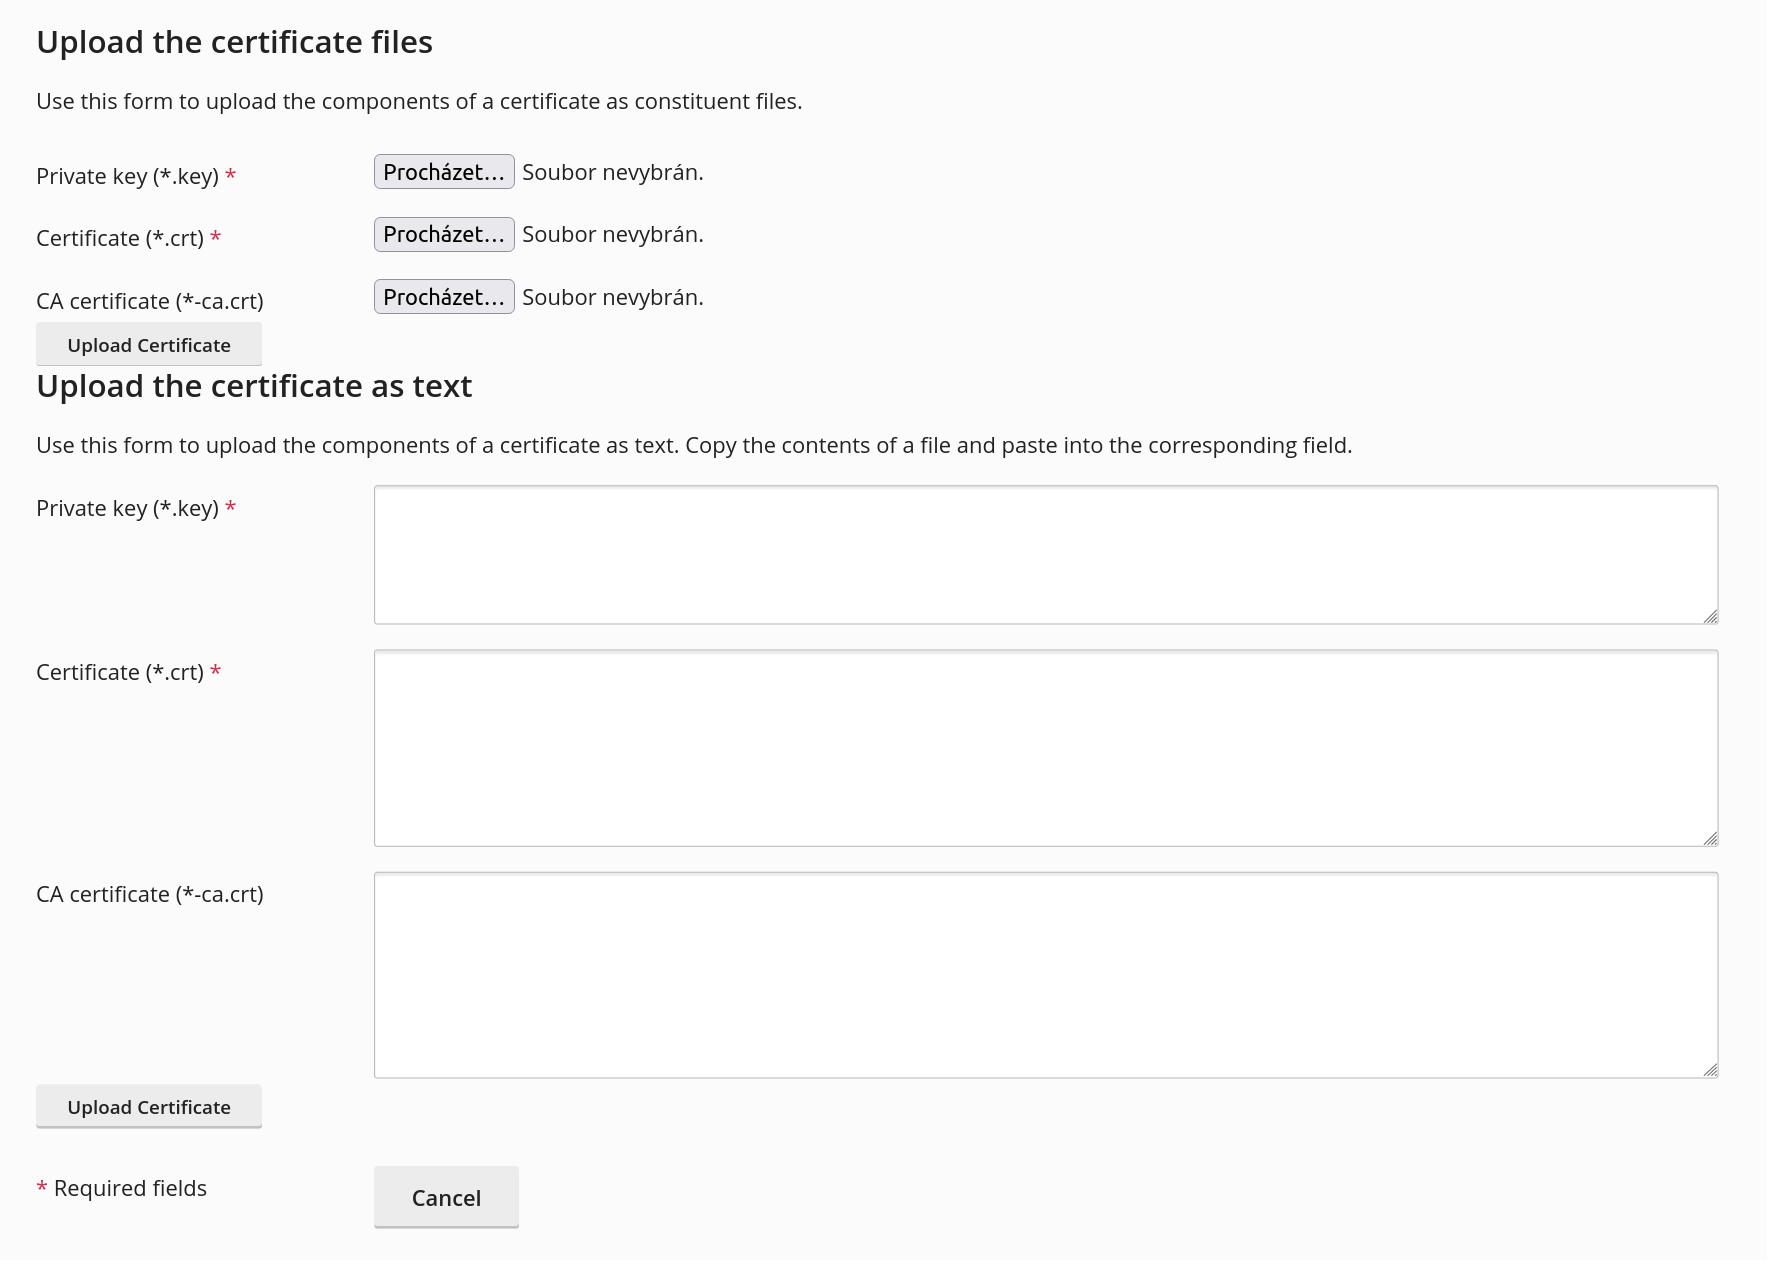The height and width of the screenshot is (1271, 1781).
Task: Grab resize handle of CA certificate text area
Action: [1710, 1070]
